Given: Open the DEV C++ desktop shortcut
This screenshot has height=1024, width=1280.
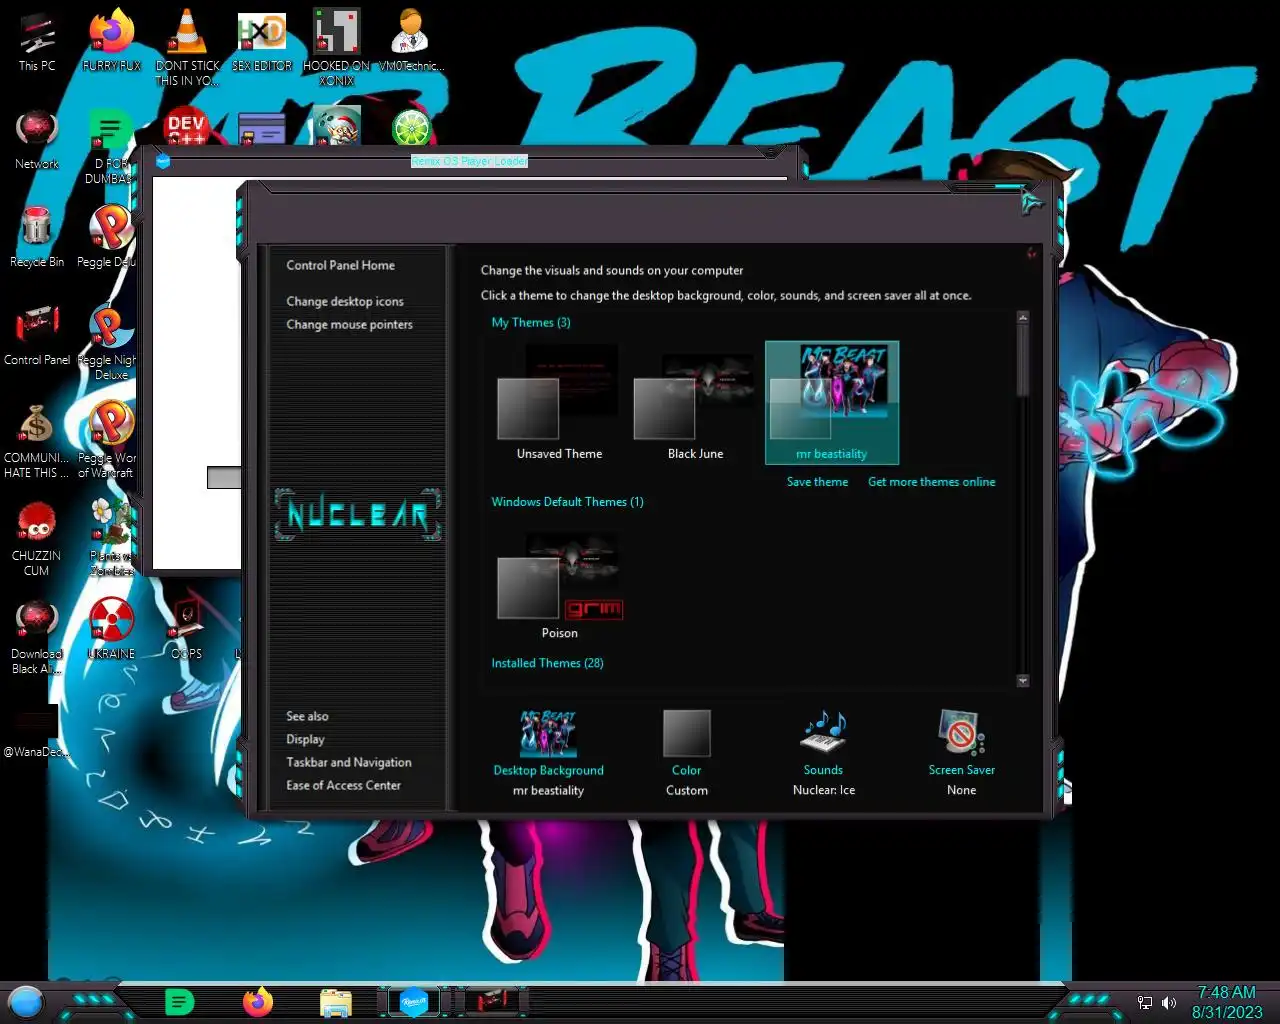Looking at the screenshot, I should (186, 128).
